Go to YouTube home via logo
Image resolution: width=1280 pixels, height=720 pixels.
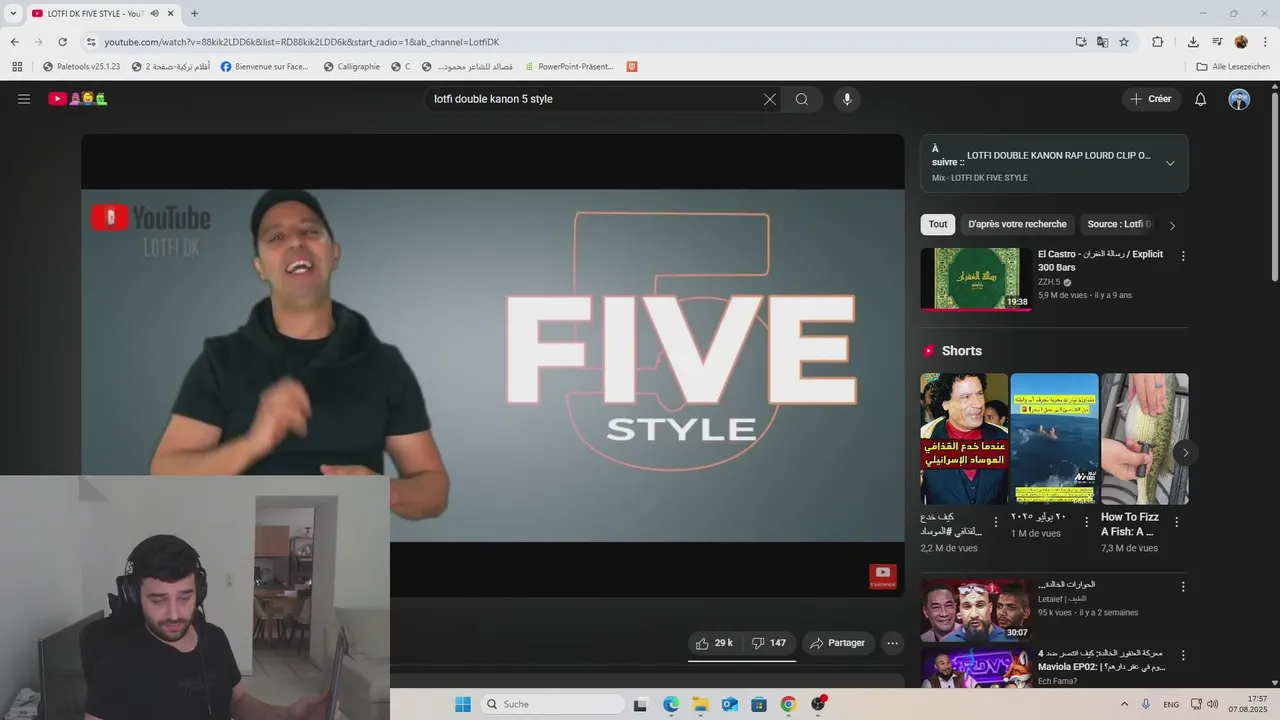click(78, 99)
